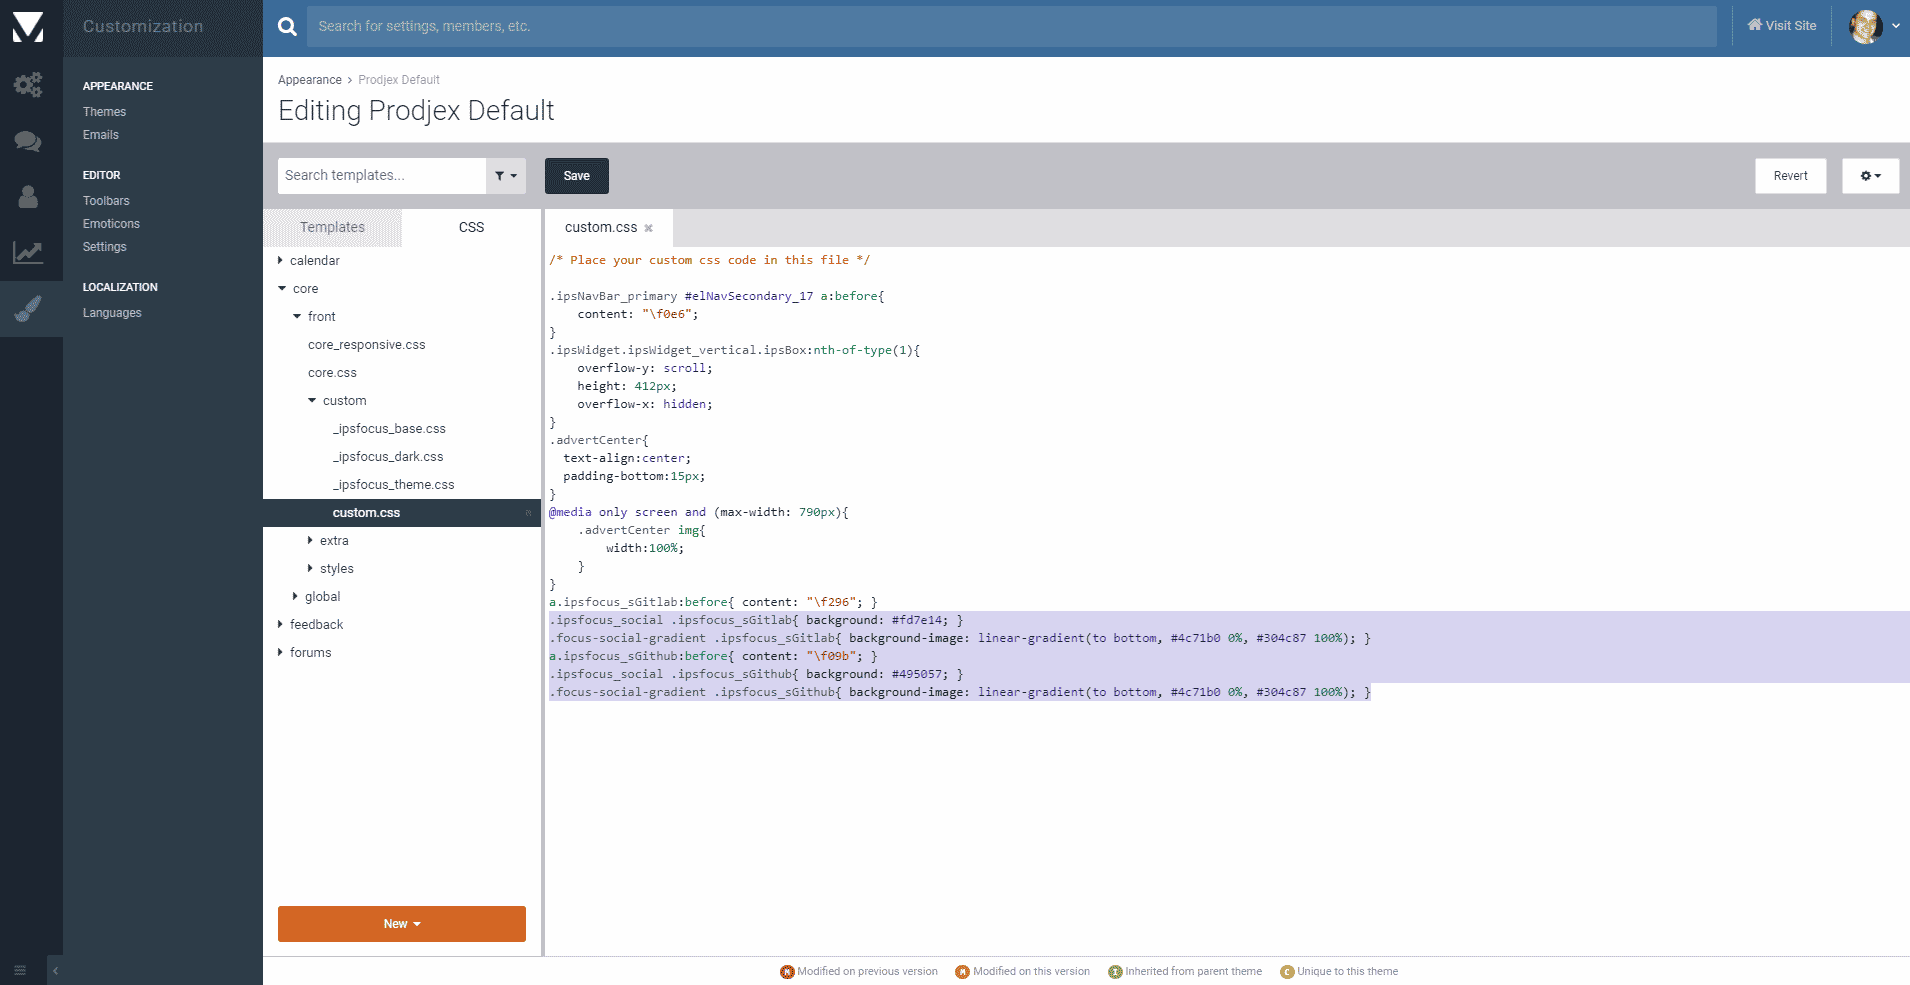The width and height of the screenshot is (1910, 985).
Task: Expand the forums tree folder
Action: [x=281, y=653]
